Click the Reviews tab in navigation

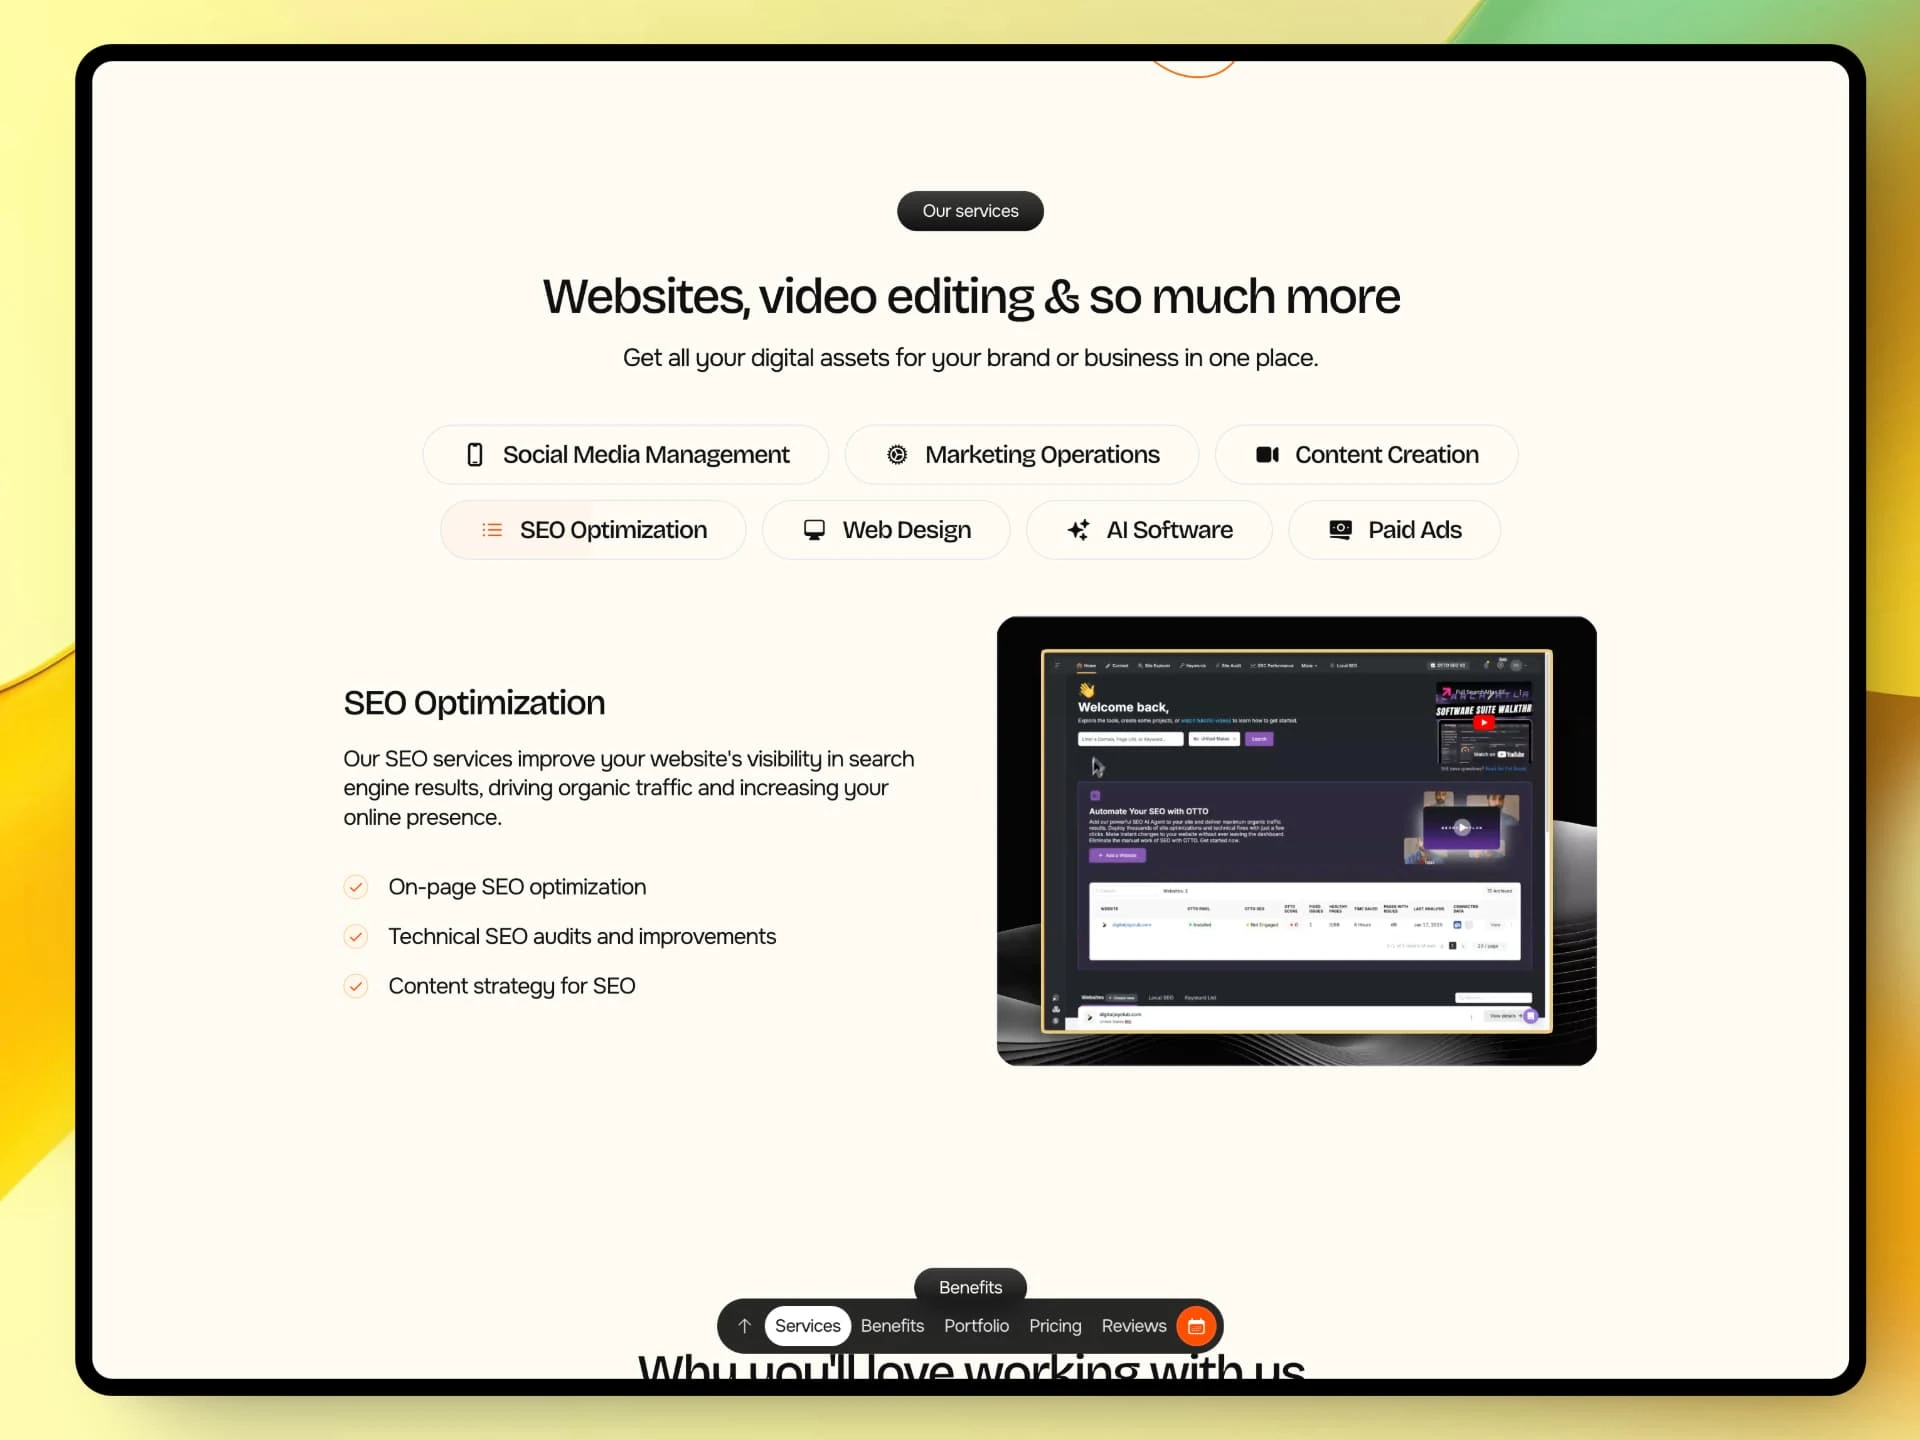tap(1134, 1325)
